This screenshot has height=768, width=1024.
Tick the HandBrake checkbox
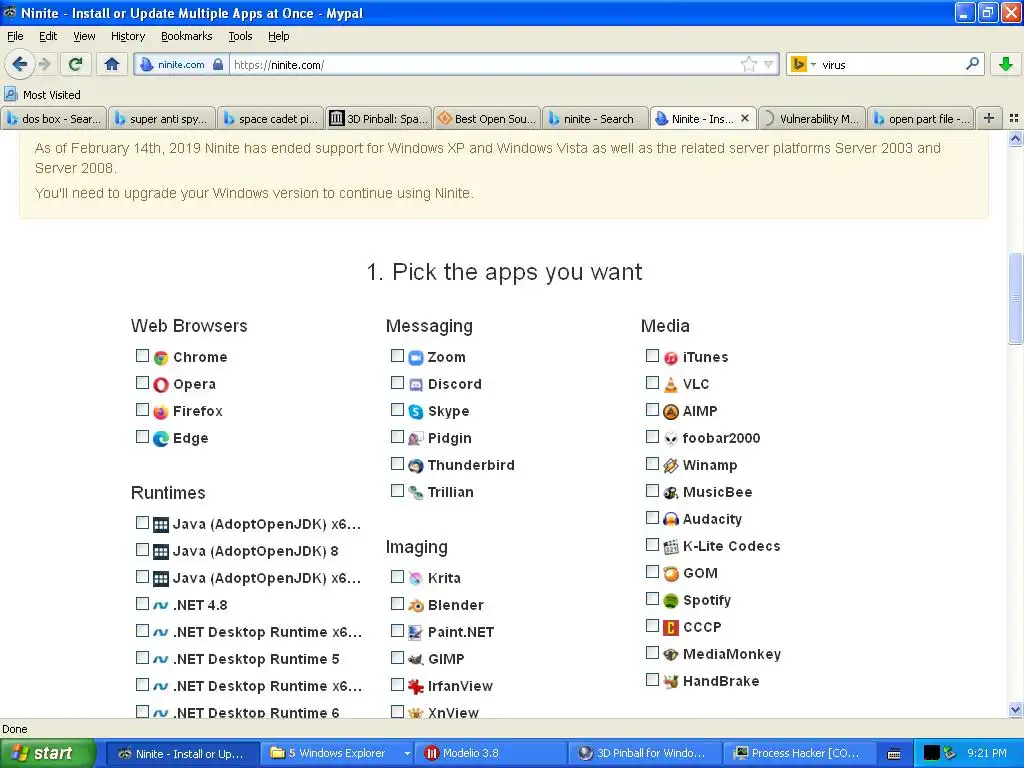click(x=652, y=679)
